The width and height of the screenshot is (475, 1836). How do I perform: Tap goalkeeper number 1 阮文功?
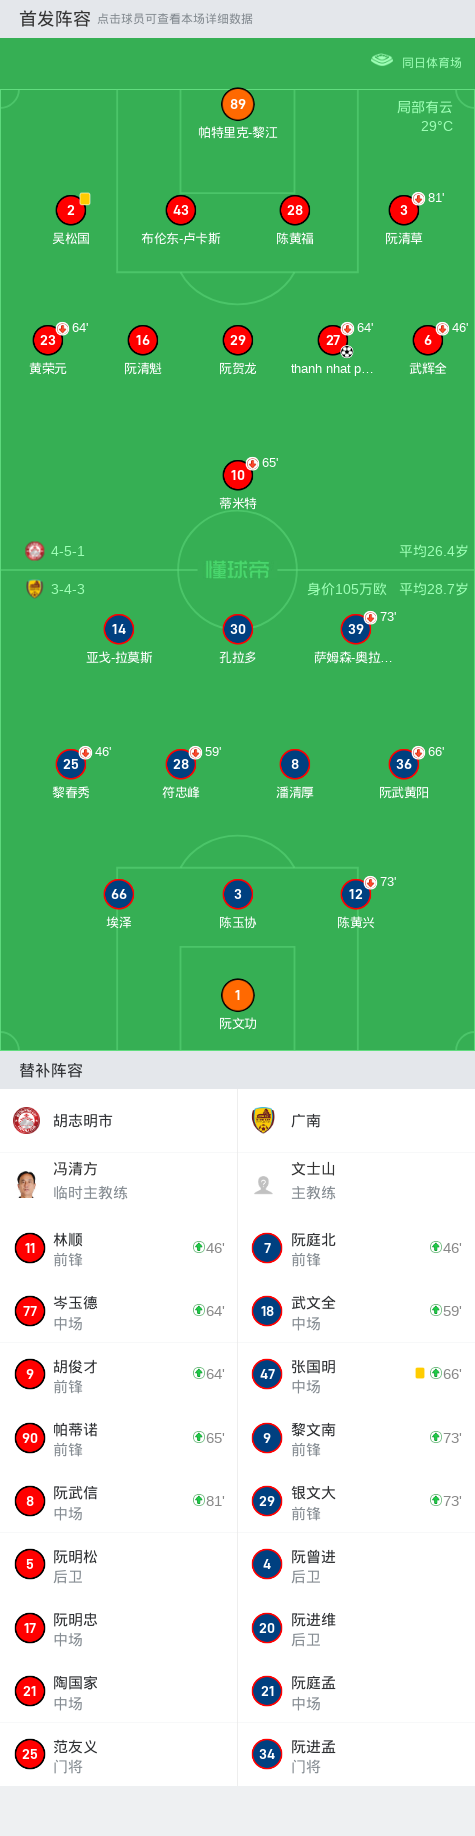click(x=238, y=995)
